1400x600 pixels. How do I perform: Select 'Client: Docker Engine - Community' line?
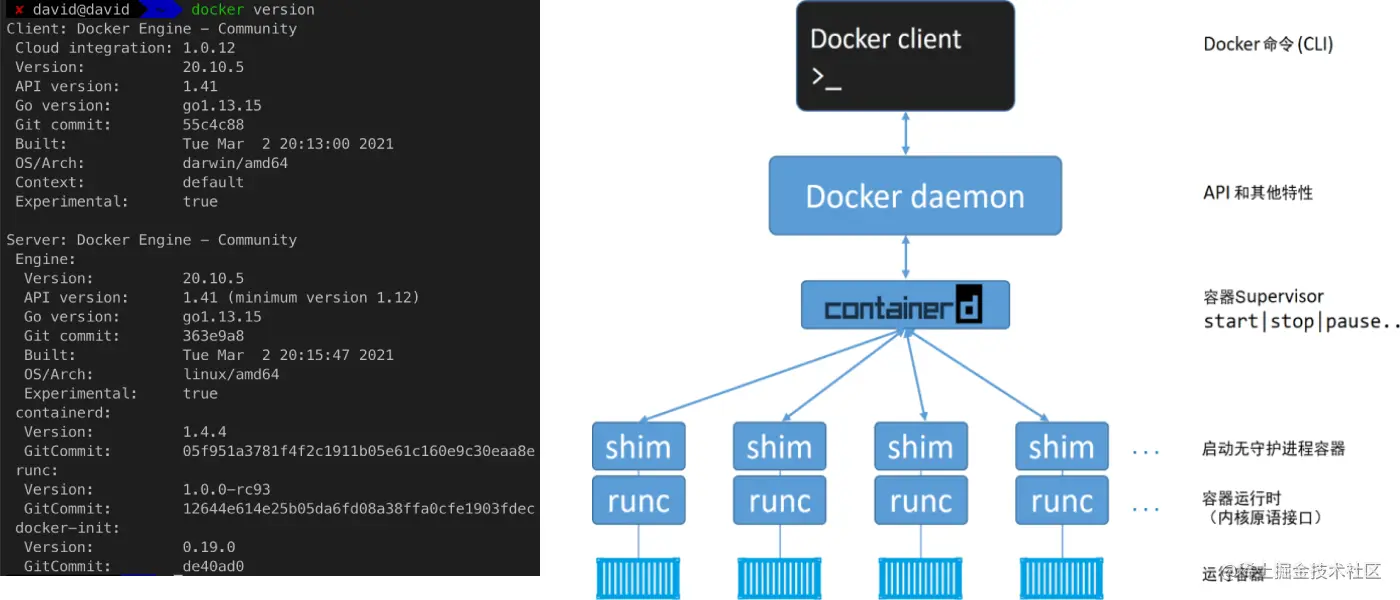tap(152, 29)
